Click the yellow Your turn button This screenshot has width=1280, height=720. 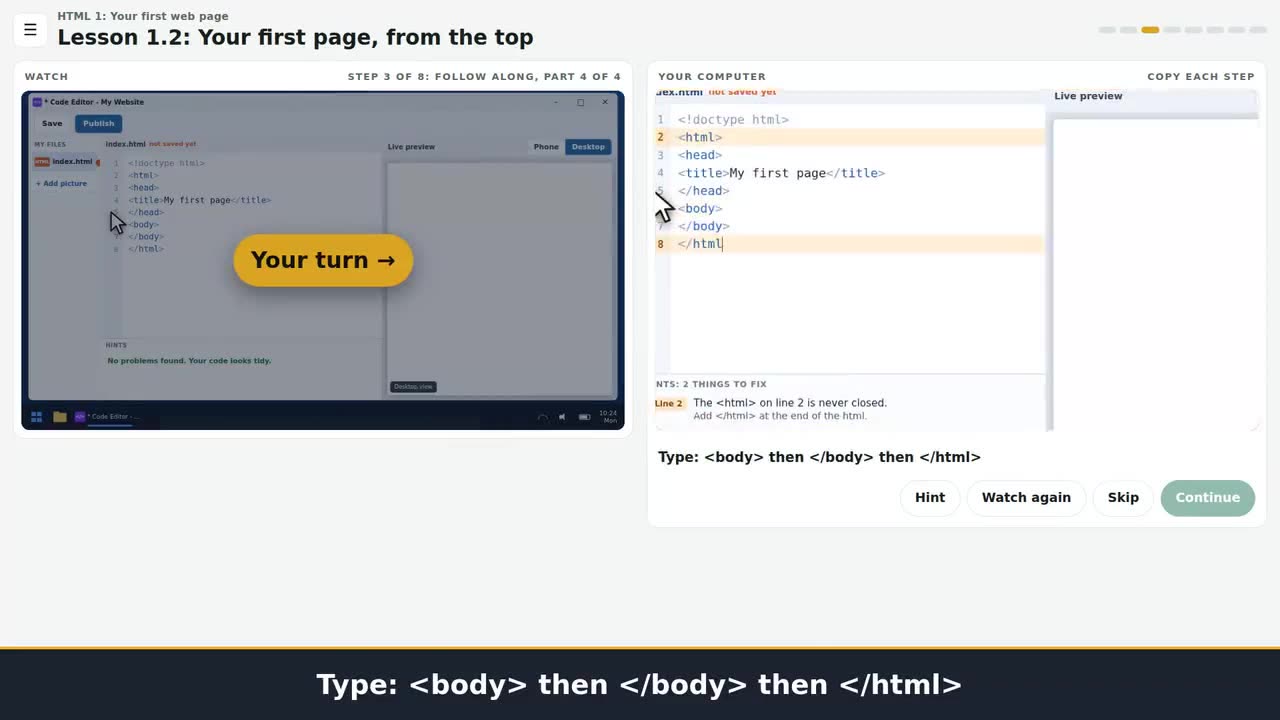tap(323, 260)
